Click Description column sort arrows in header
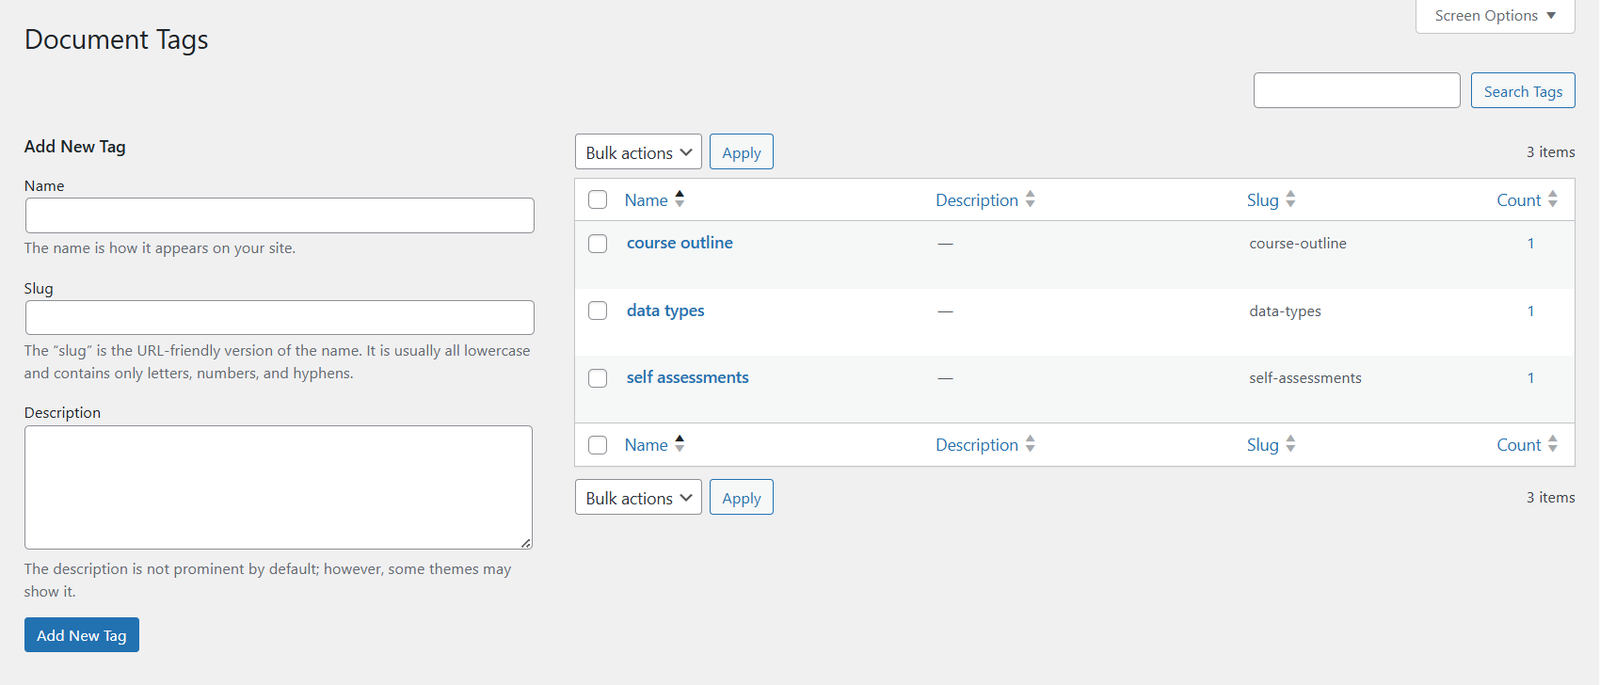1600x685 pixels. click(1030, 199)
